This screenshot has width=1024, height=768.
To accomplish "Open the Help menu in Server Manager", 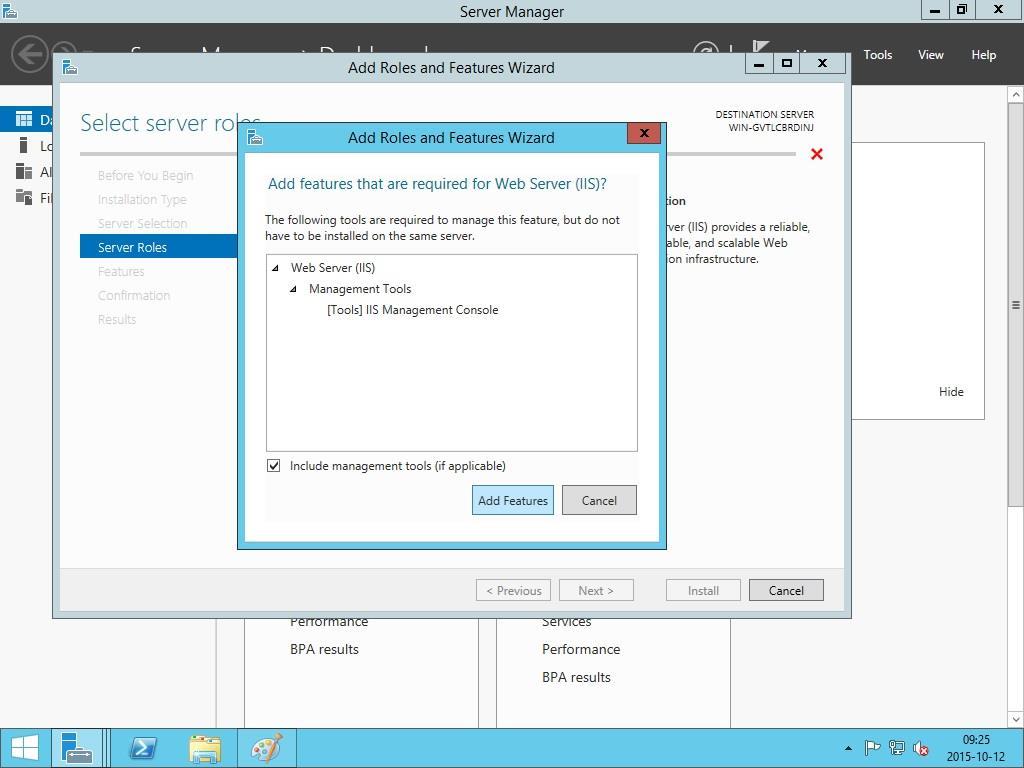I will pyautogui.click(x=984, y=55).
